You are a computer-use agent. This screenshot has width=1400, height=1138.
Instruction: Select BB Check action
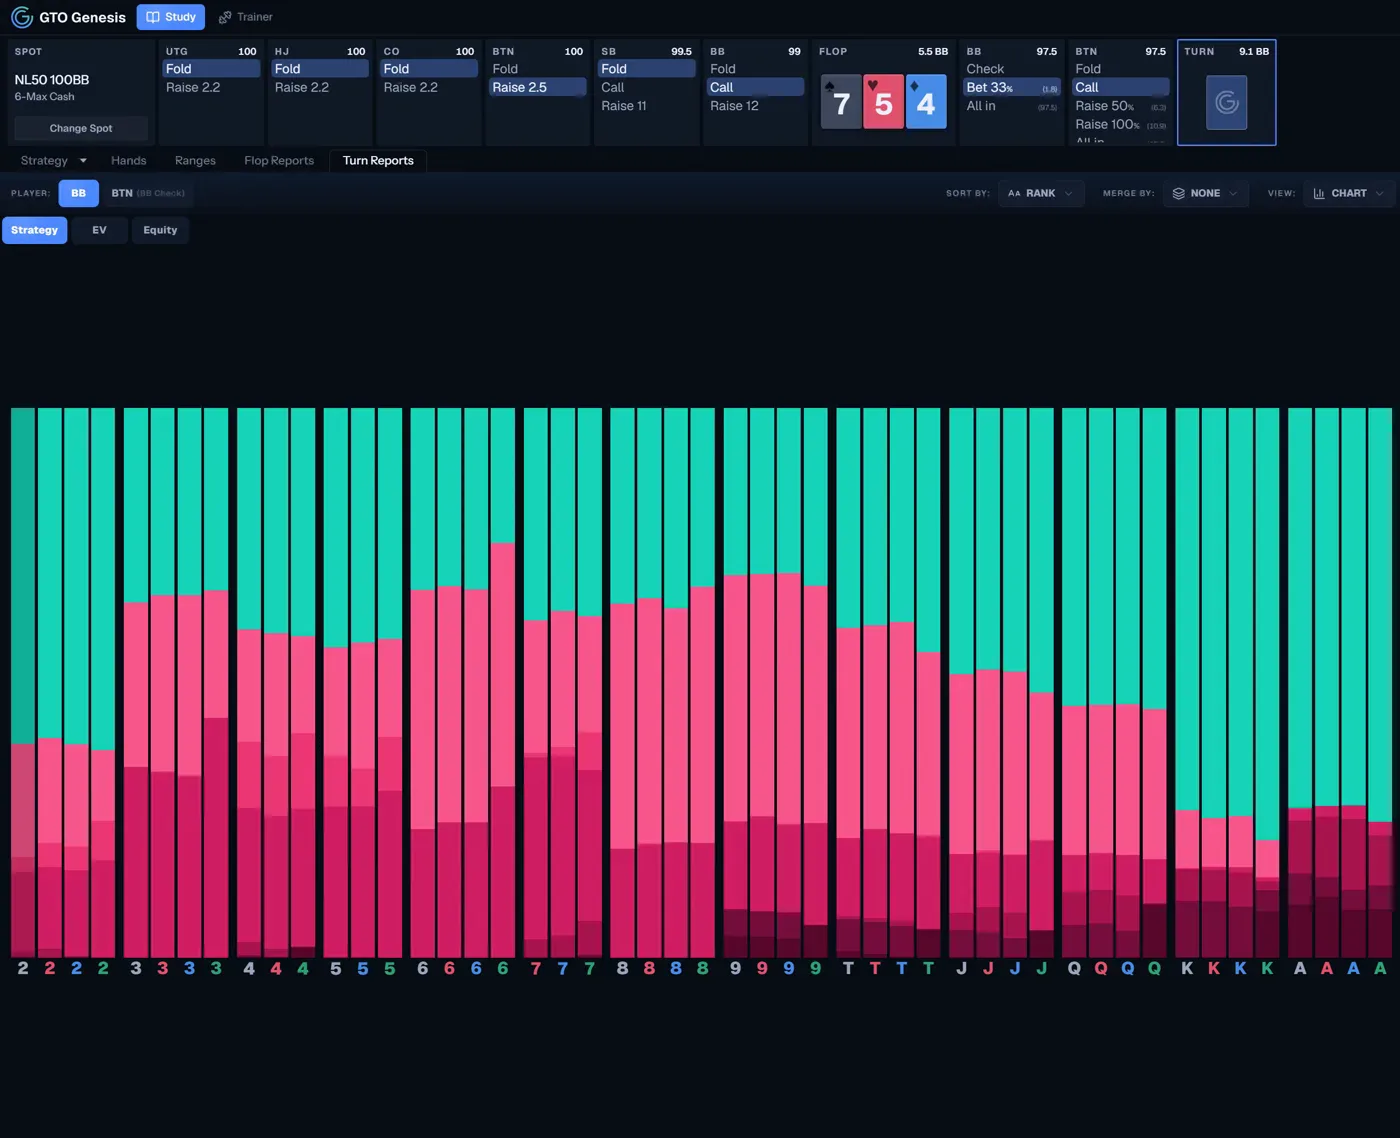pyautogui.click(x=1012, y=69)
